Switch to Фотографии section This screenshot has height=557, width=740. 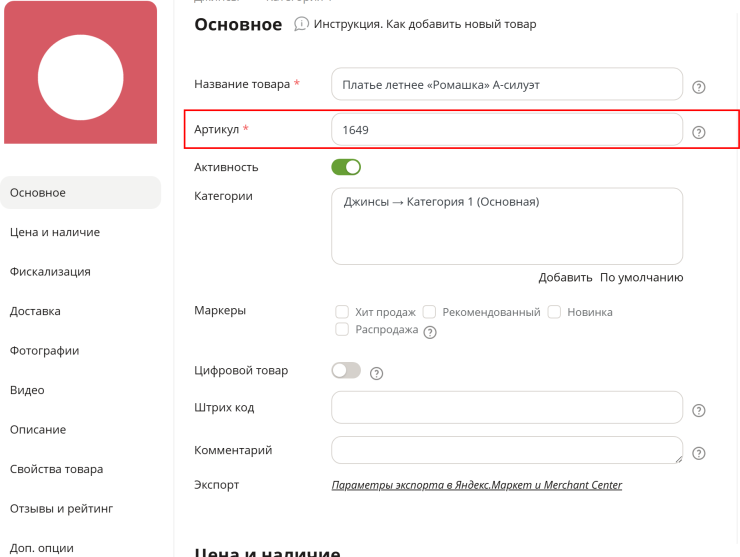click(44, 351)
